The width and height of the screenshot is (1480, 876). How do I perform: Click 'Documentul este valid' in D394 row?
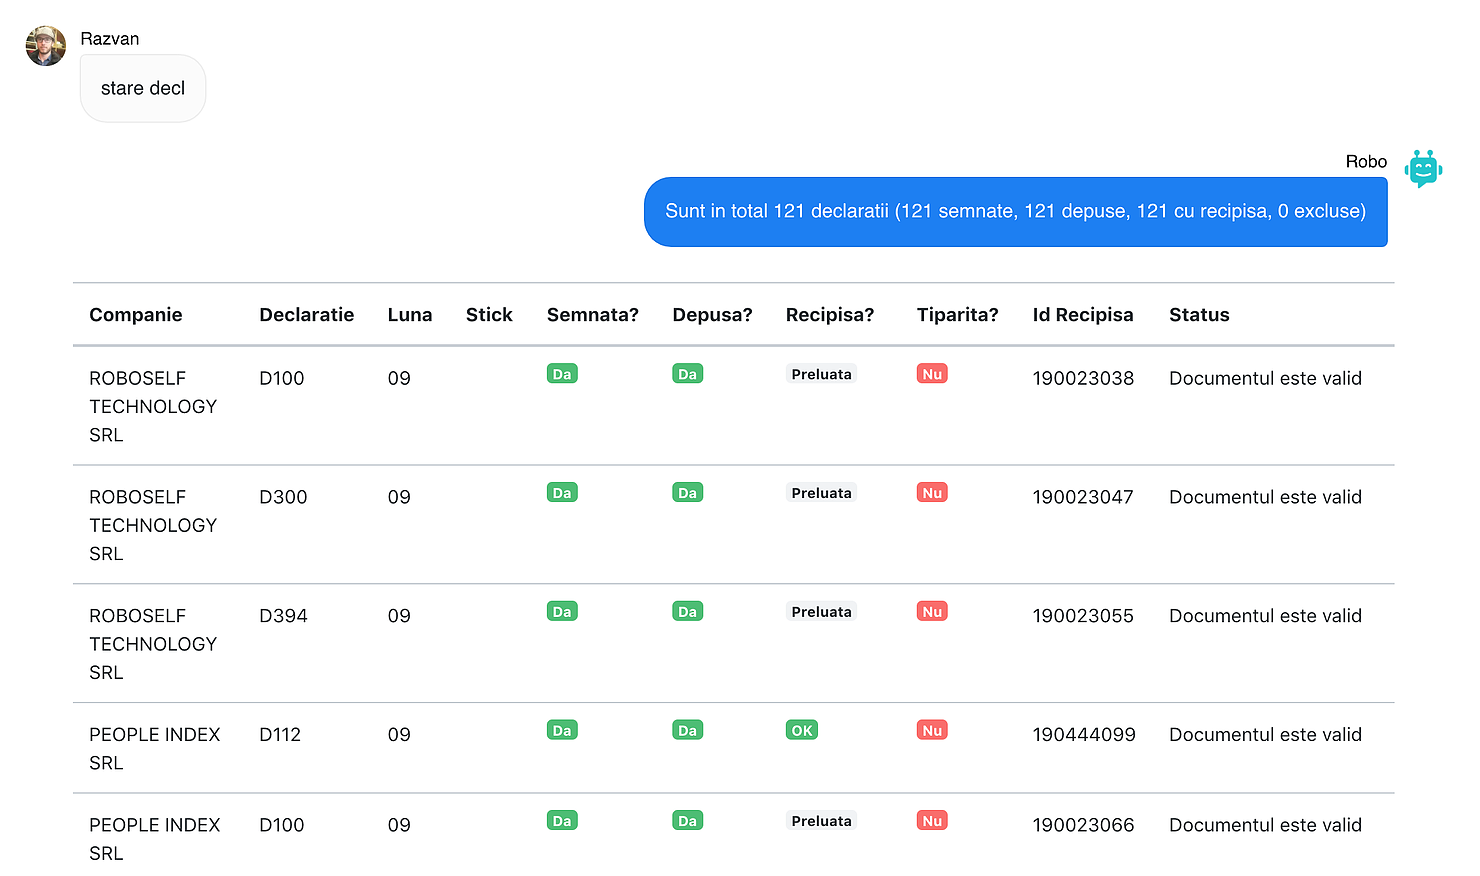1265,616
